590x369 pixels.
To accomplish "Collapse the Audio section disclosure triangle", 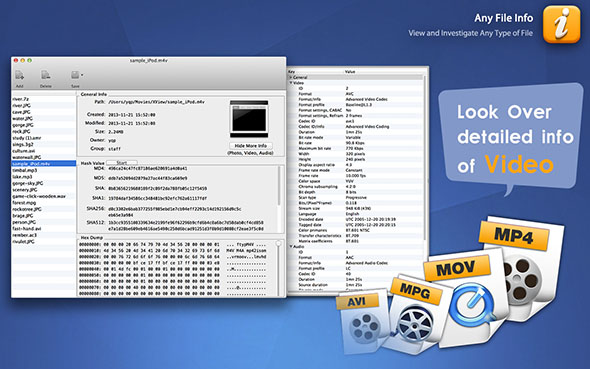I will click(291, 246).
